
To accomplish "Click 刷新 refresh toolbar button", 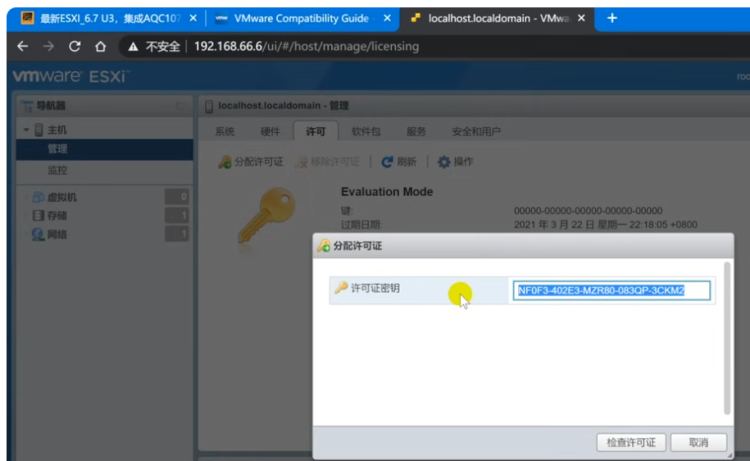I will [399, 162].
